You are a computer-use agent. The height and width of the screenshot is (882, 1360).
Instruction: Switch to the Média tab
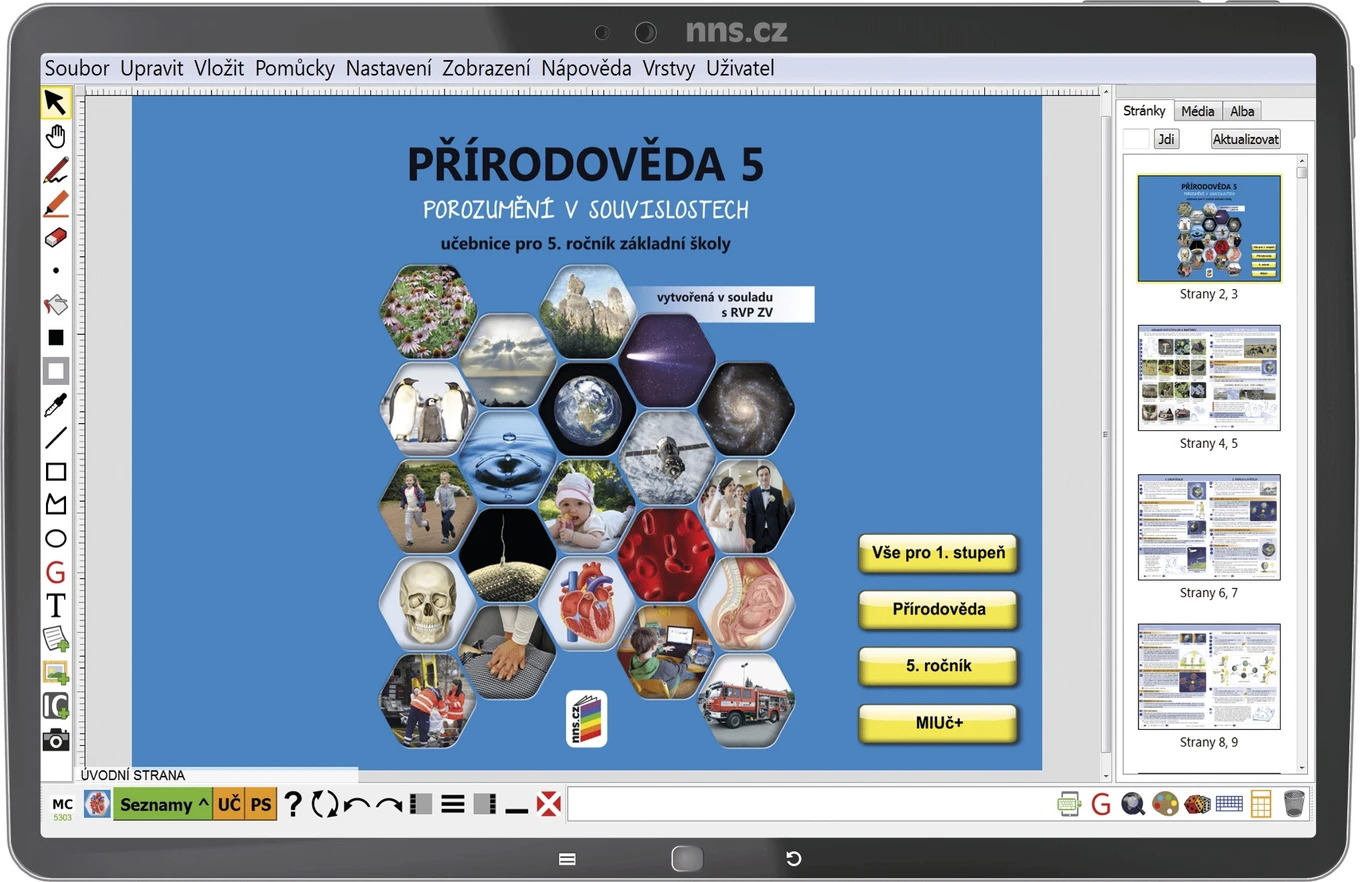coord(1198,111)
